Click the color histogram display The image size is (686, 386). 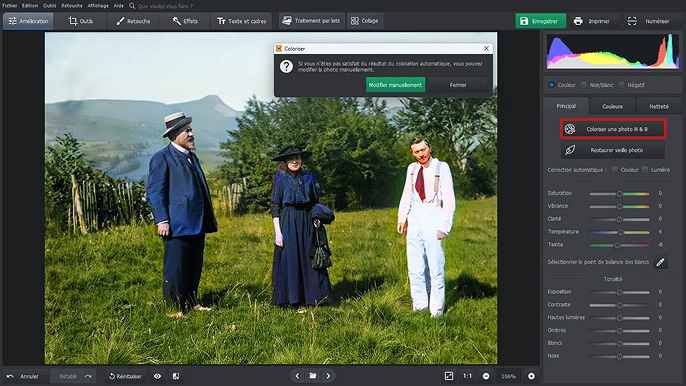tap(612, 52)
